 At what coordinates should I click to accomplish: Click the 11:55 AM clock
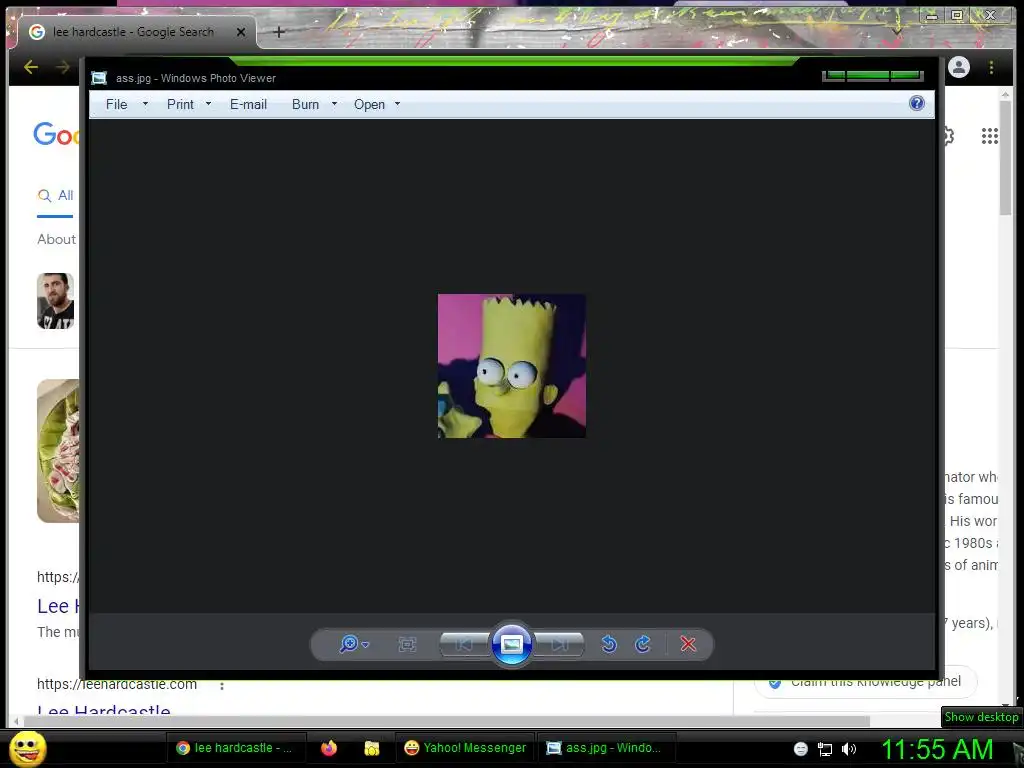(x=937, y=750)
